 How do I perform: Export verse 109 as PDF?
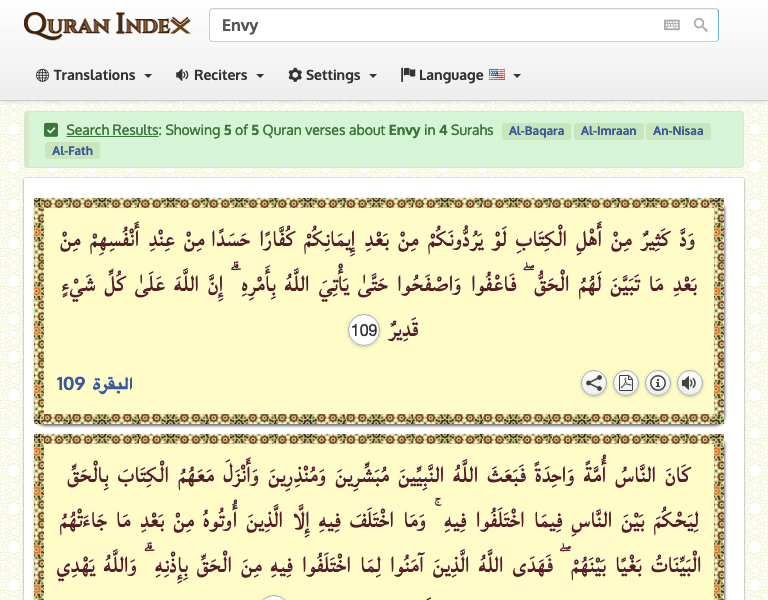coord(626,383)
